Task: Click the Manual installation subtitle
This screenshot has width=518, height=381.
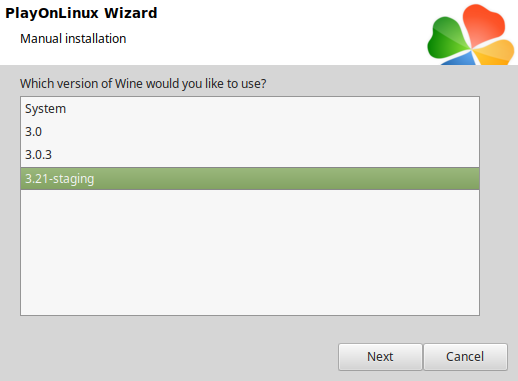Action: 73,39
